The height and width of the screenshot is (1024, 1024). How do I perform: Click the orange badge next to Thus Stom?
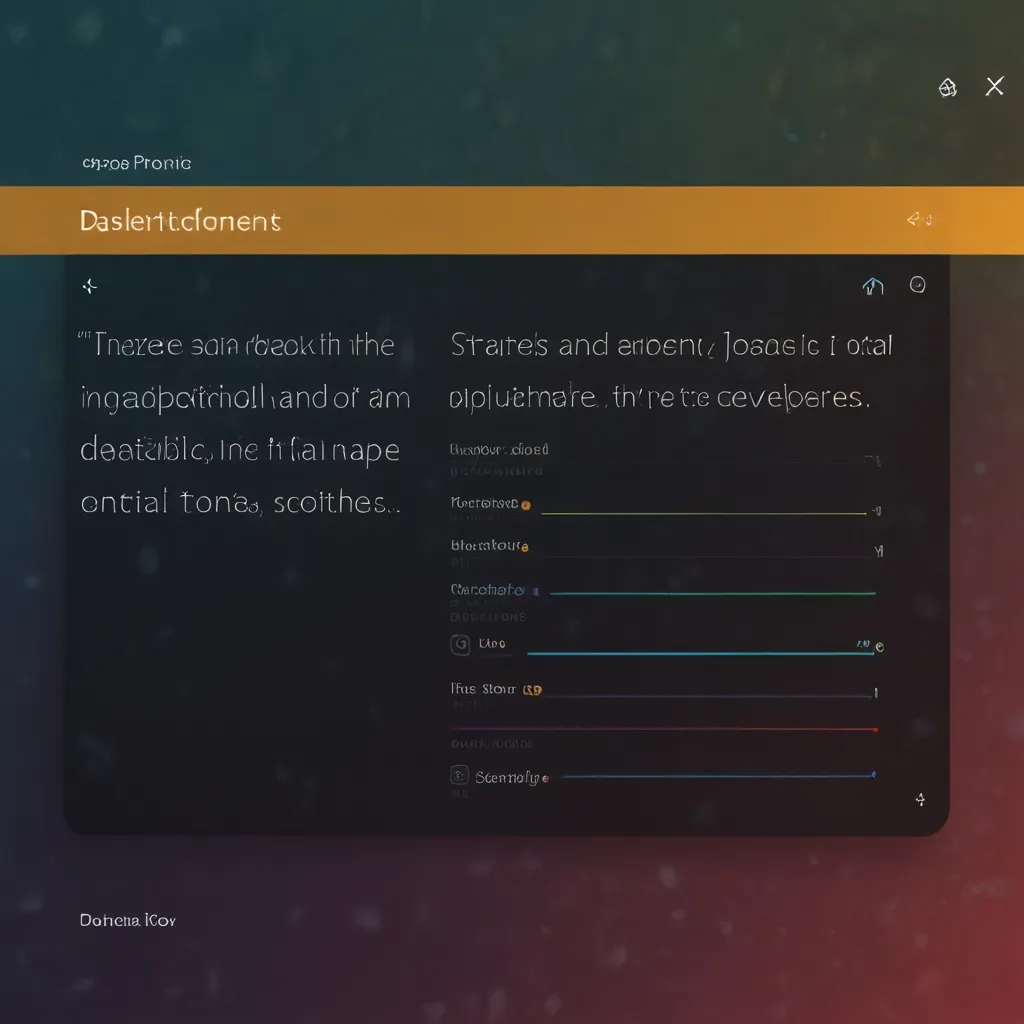click(533, 689)
